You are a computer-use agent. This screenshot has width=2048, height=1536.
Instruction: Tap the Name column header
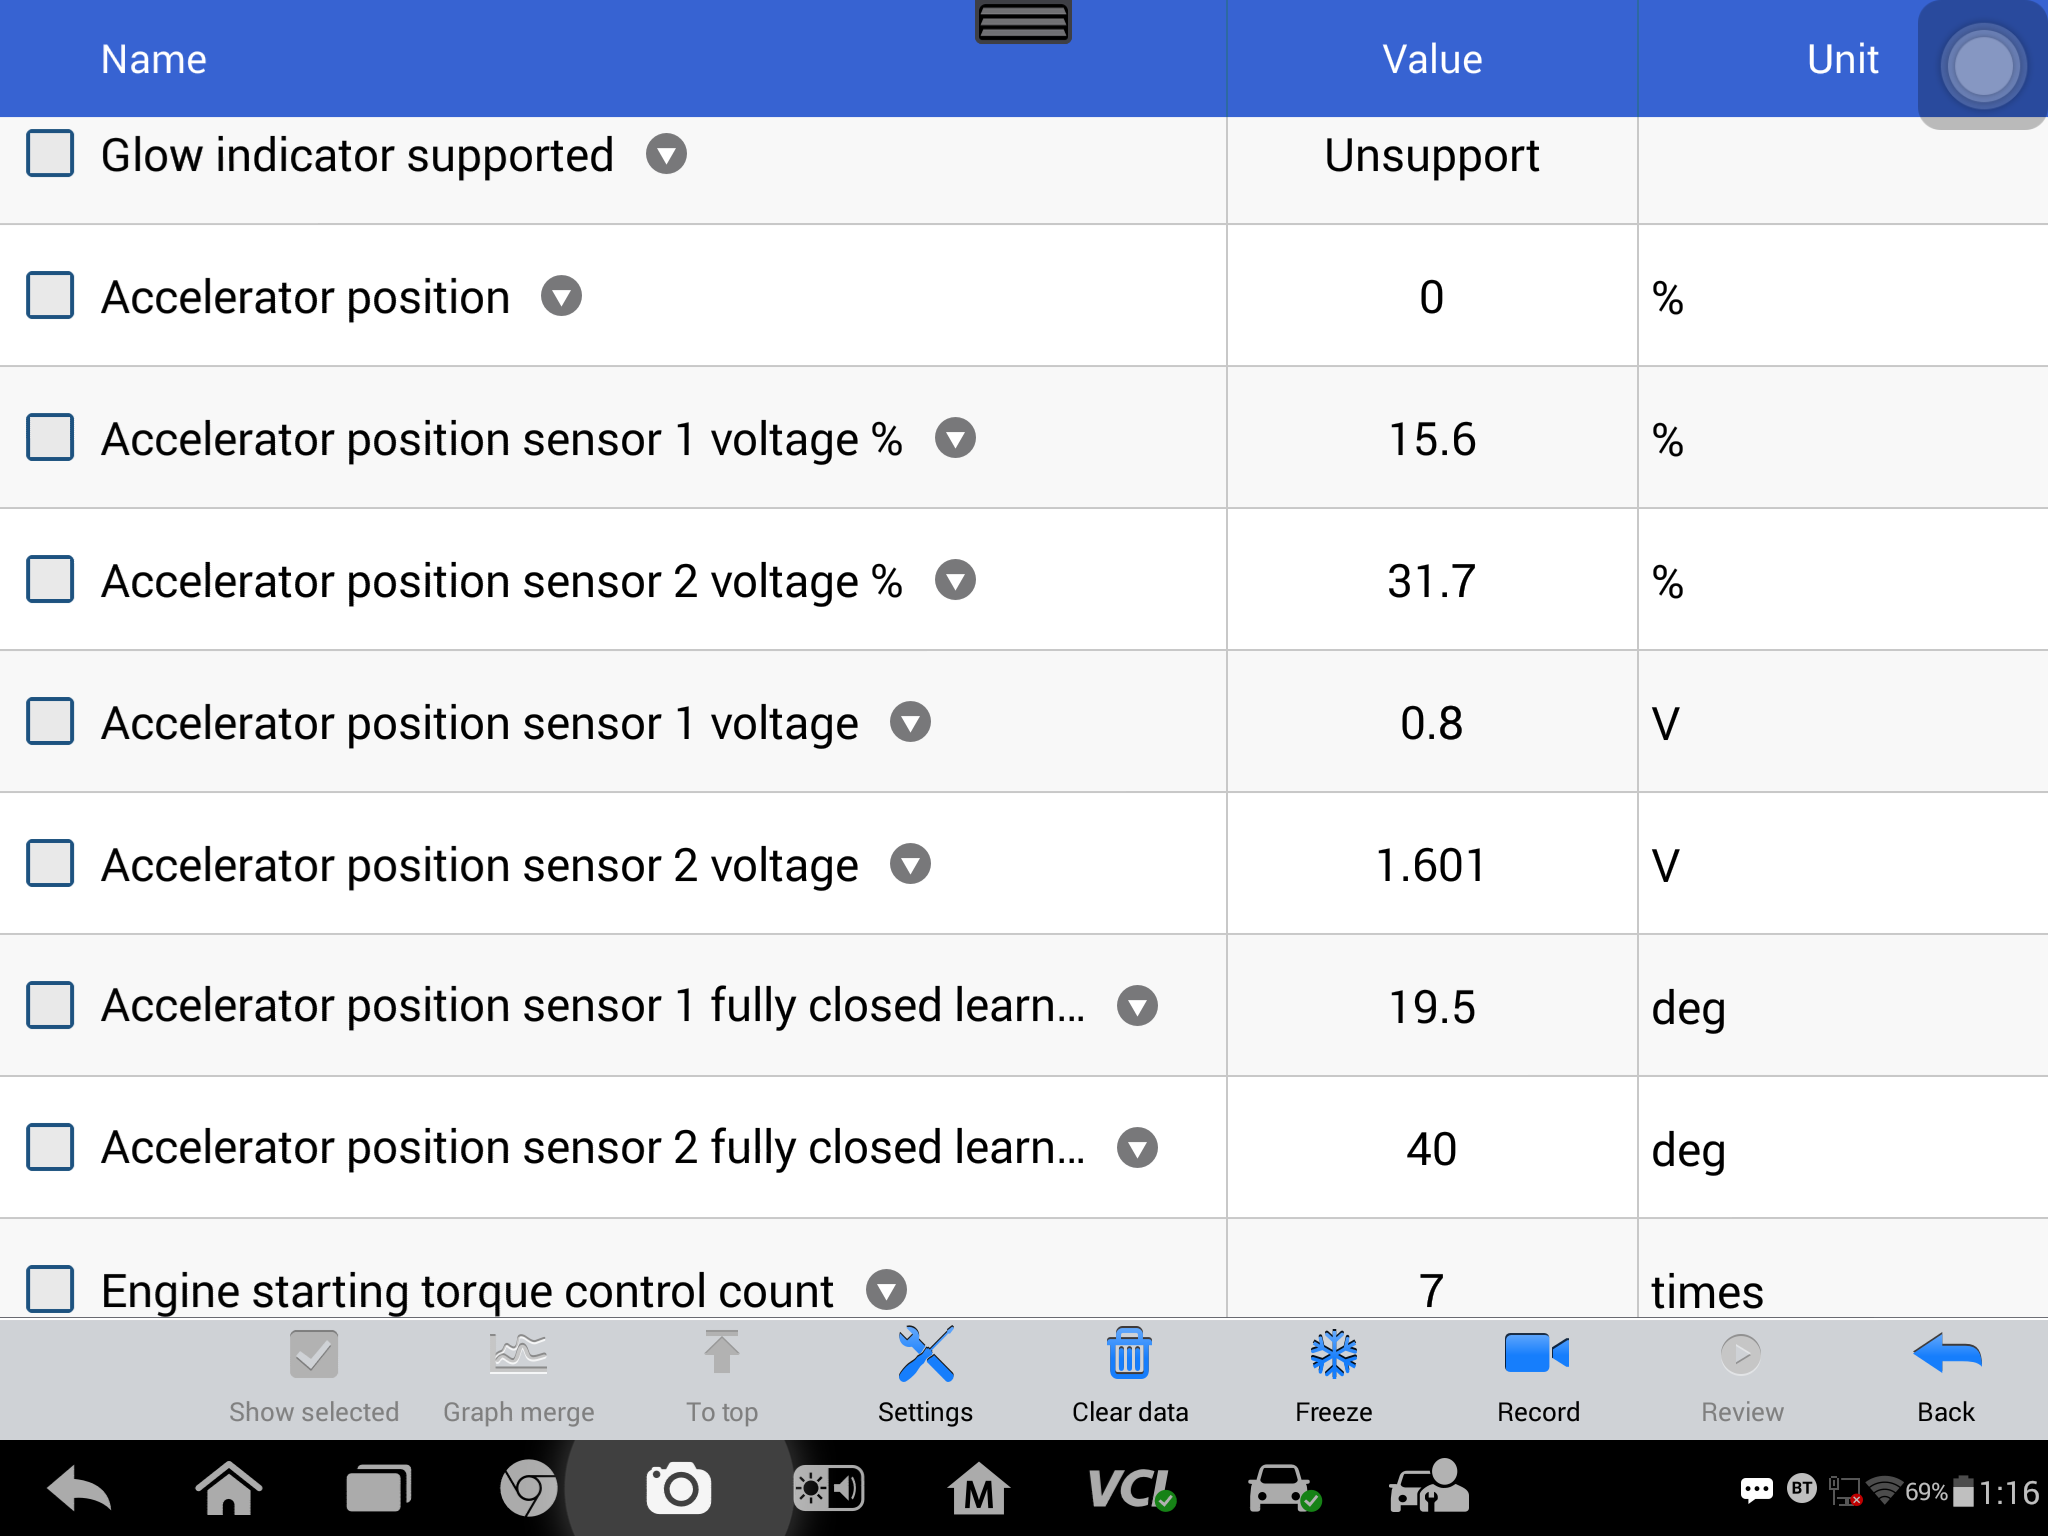154,59
